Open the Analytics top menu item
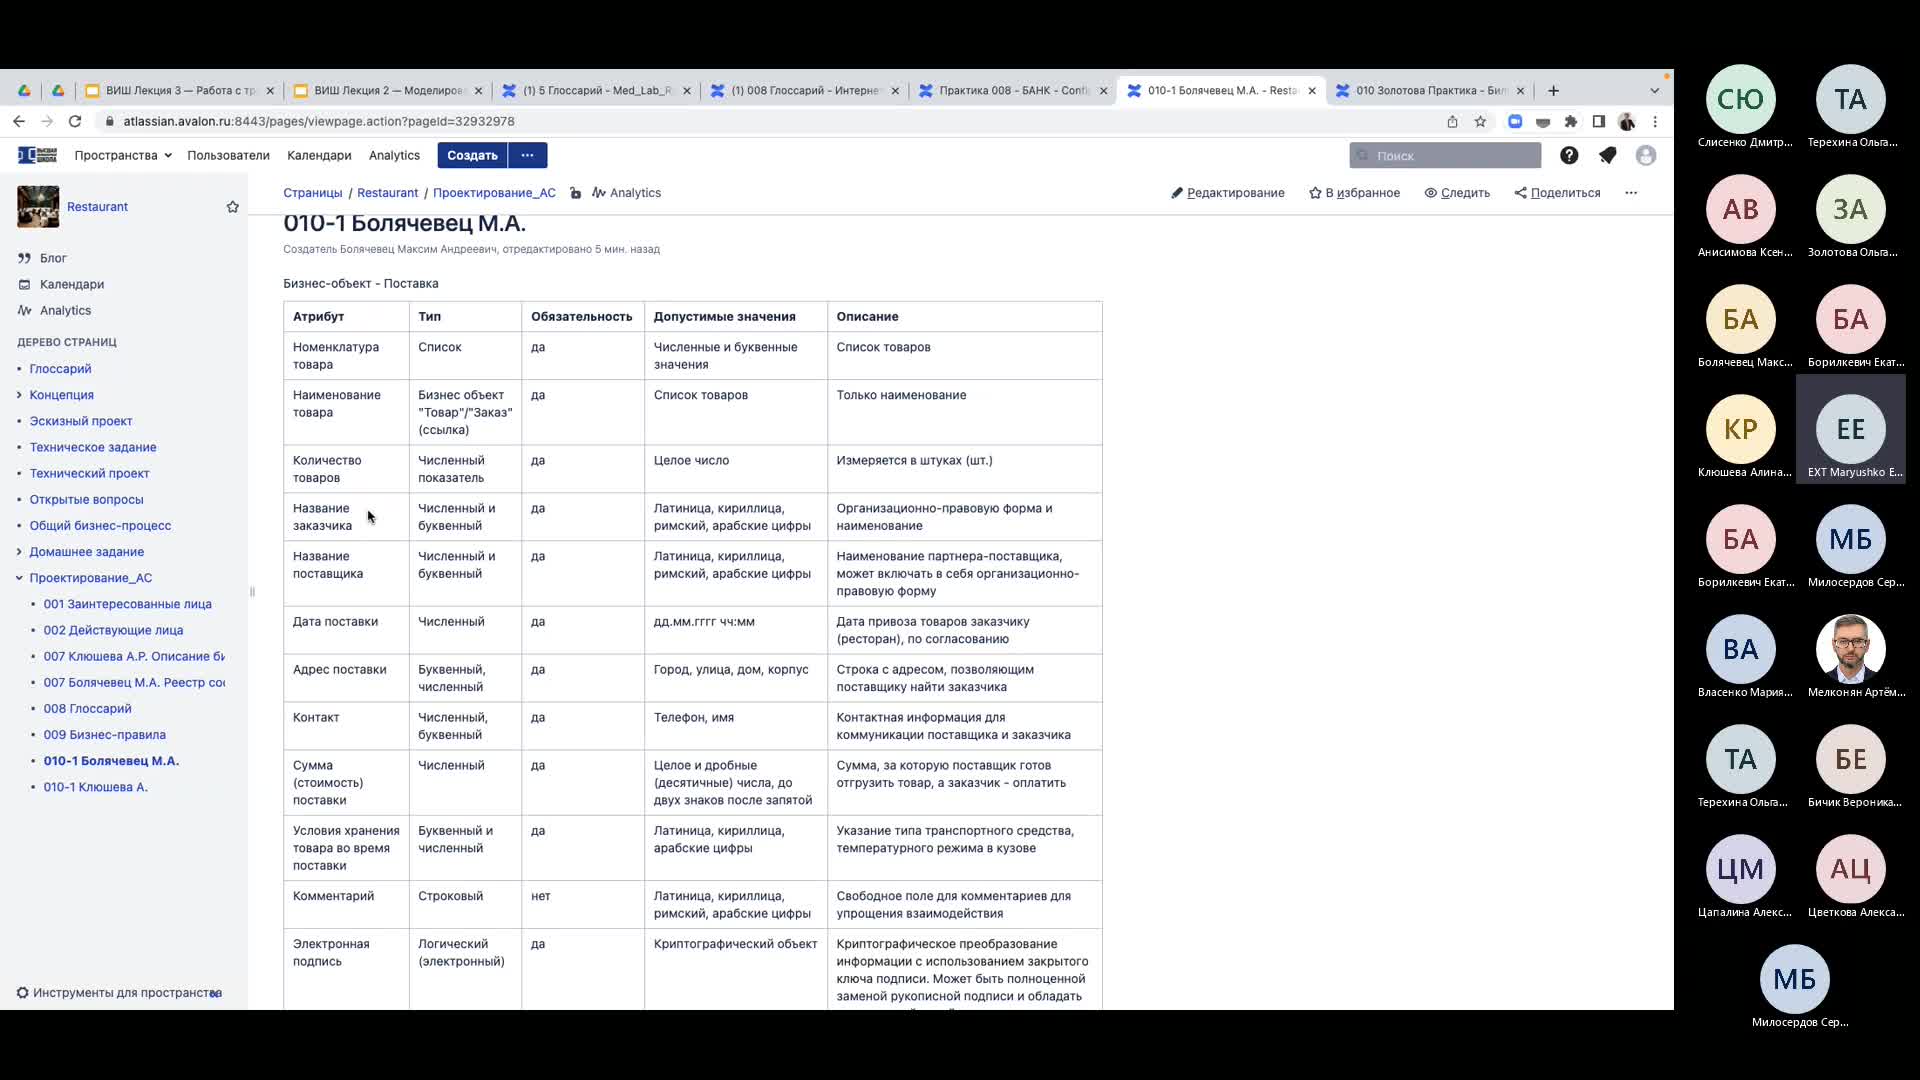 [x=394, y=155]
